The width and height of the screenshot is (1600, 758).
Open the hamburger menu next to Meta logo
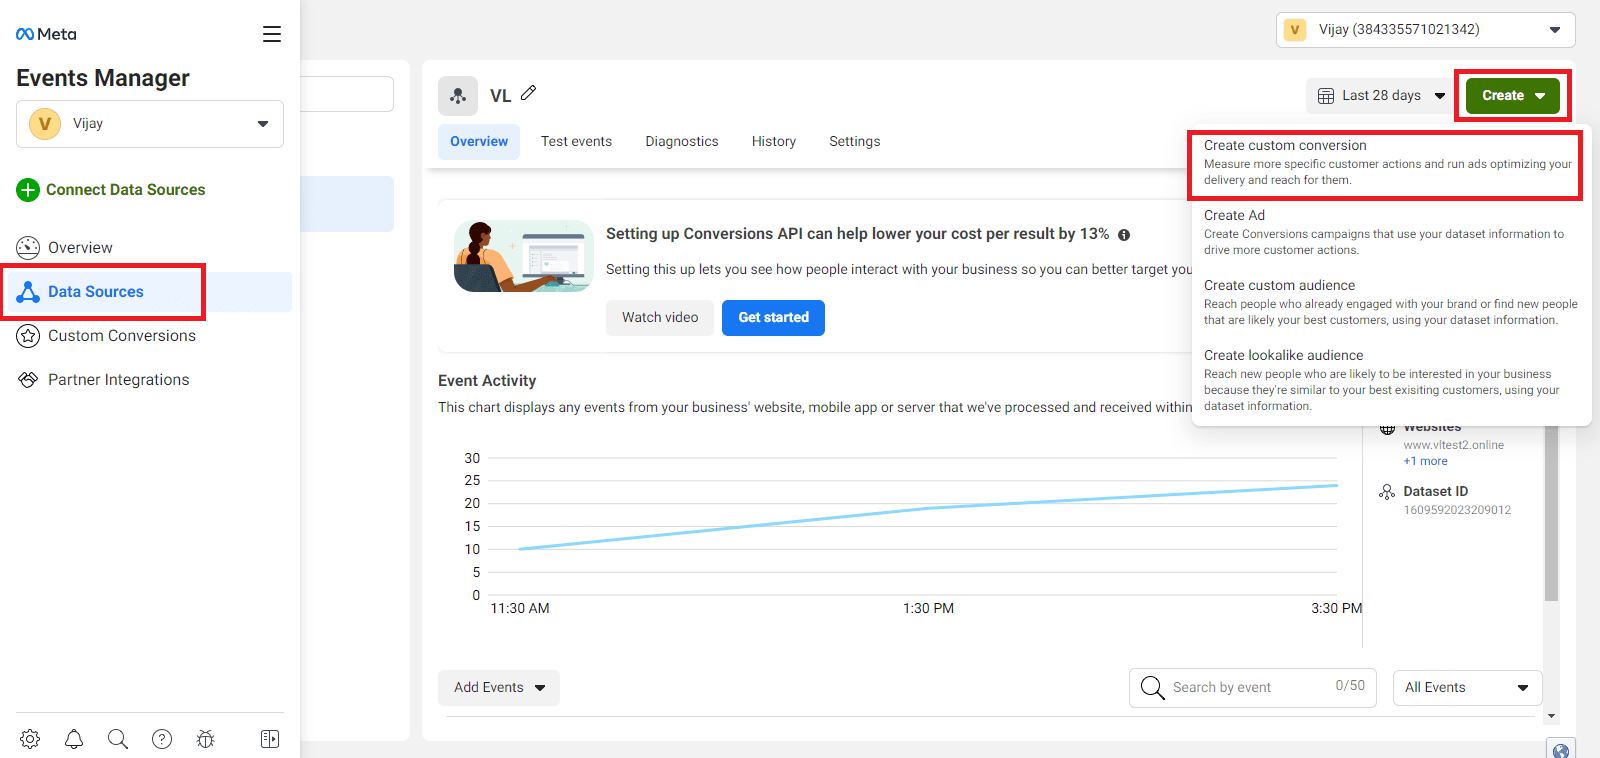[272, 34]
